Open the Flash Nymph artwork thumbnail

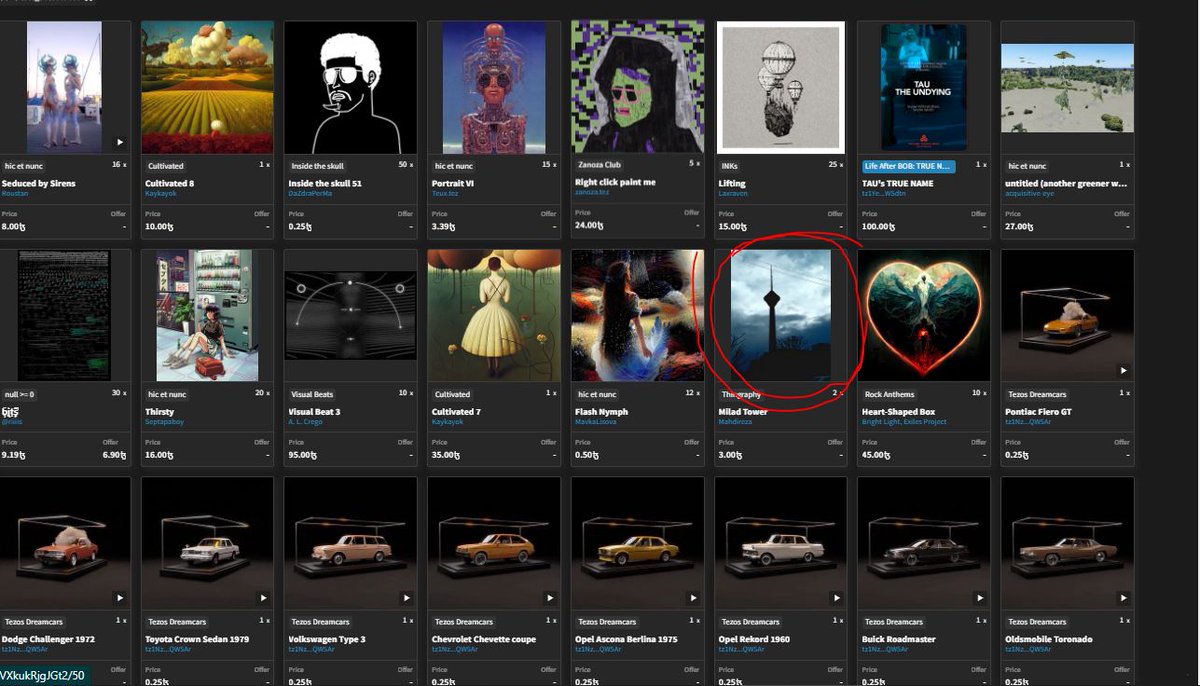click(x=637, y=315)
